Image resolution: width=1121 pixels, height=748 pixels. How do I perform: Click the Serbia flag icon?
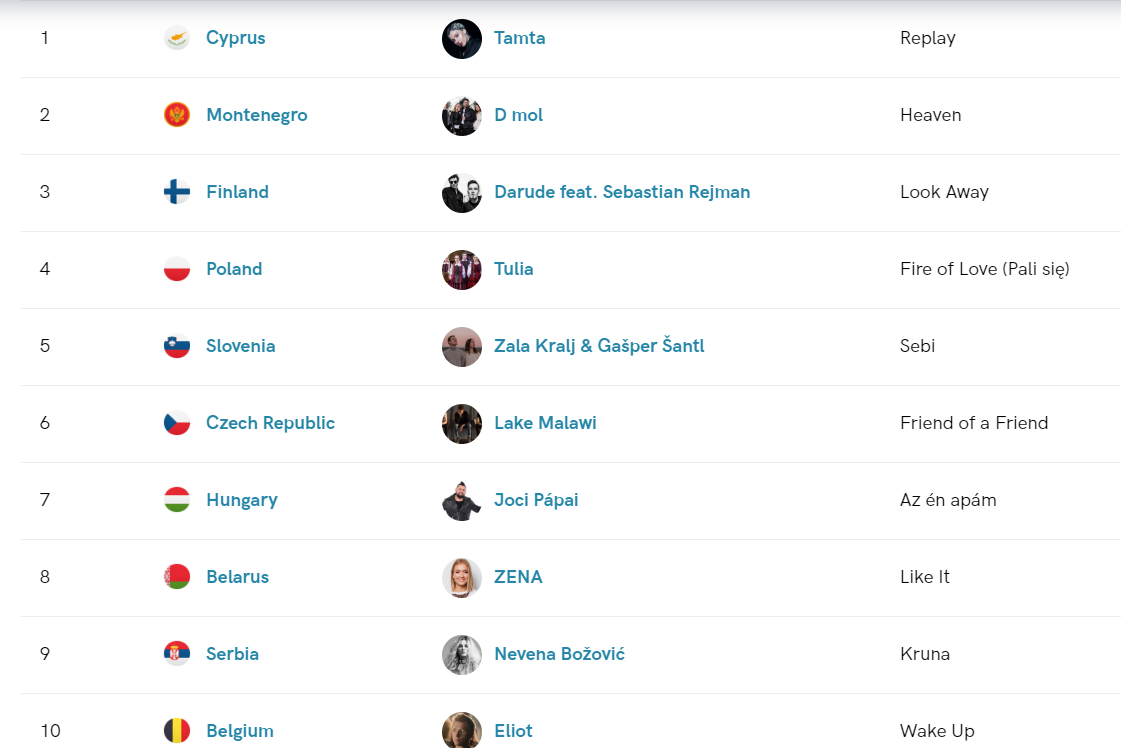click(x=177, y=654)
